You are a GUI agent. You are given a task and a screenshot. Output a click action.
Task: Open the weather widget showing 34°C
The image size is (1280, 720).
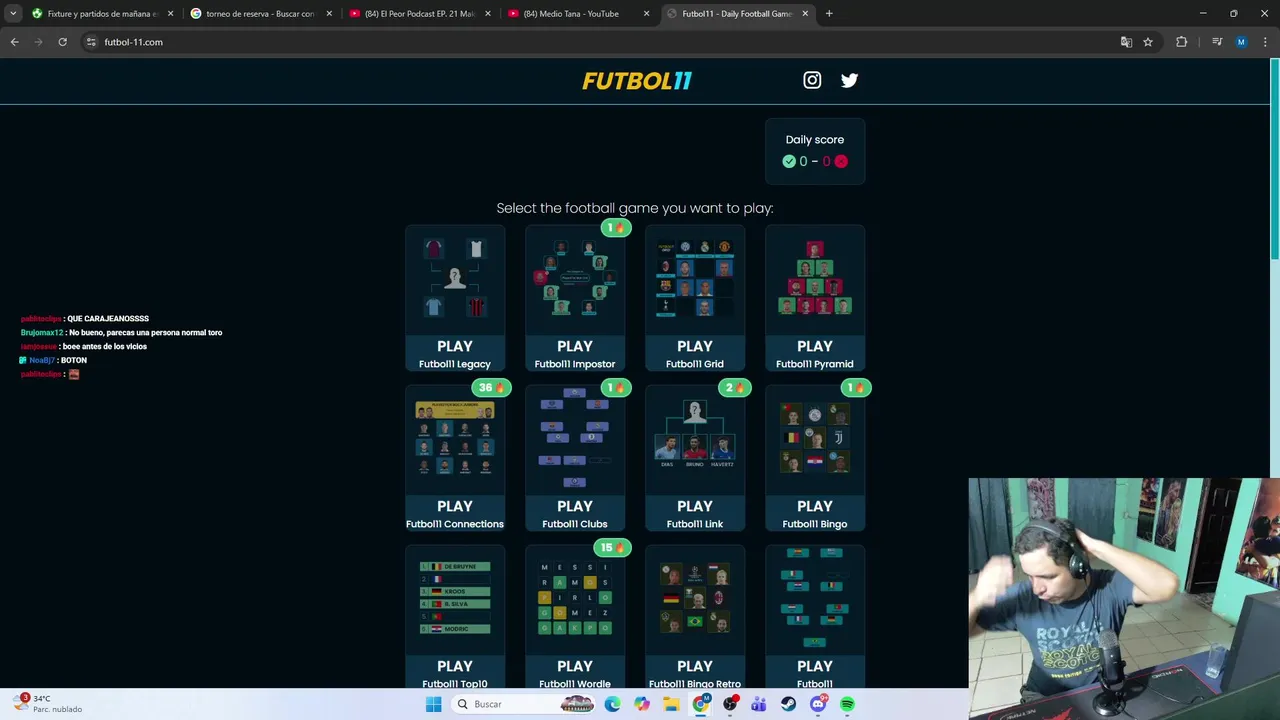(x=48, y=704)
